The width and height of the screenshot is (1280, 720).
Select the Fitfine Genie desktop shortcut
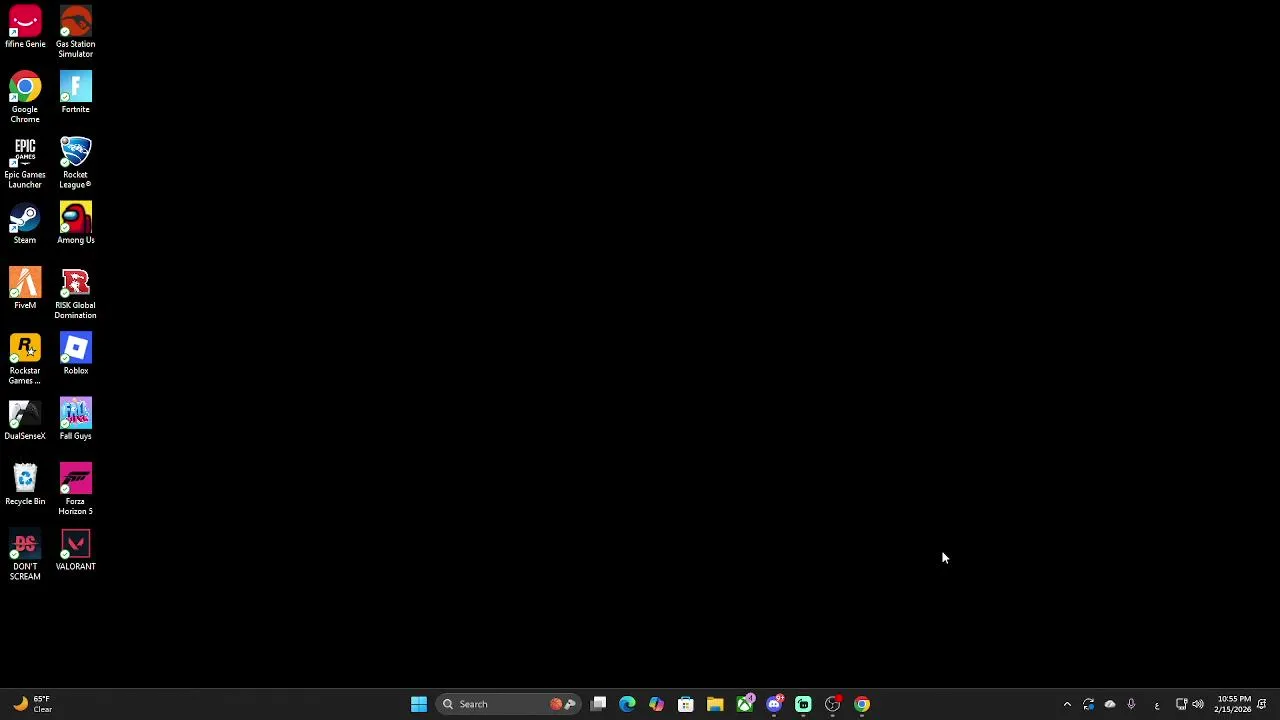[25, 27]
